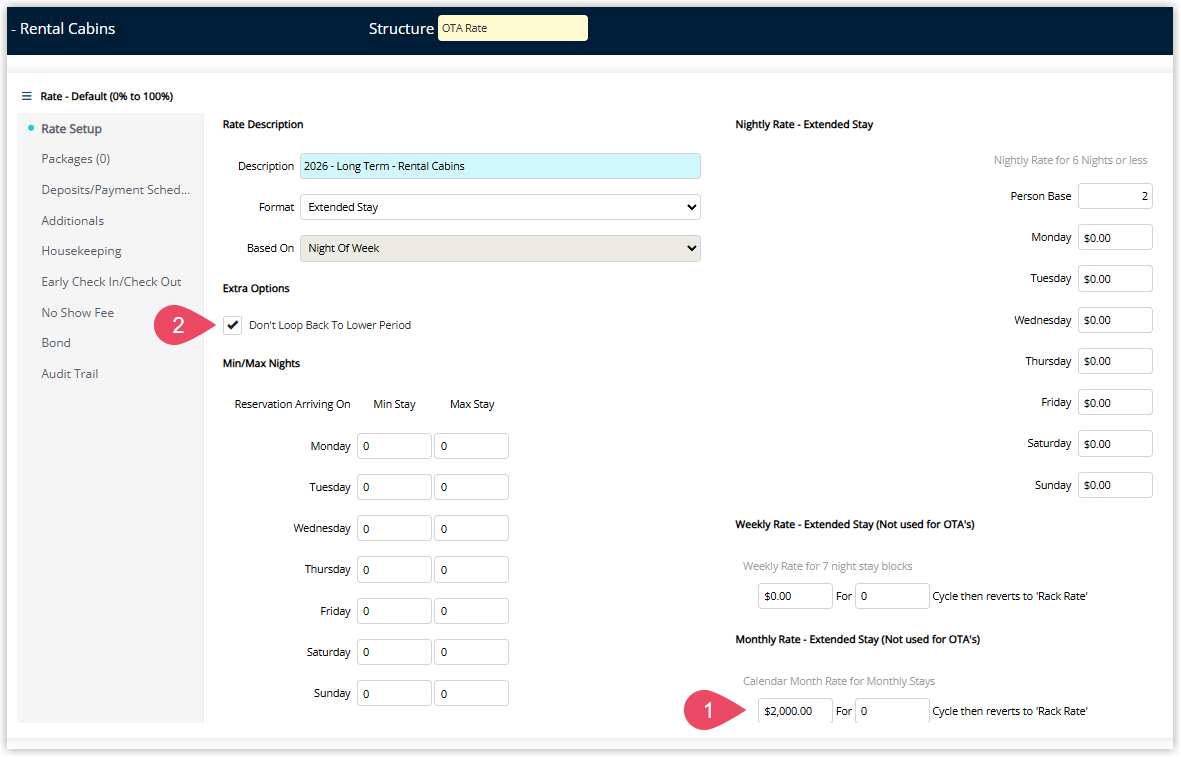
Task: Open the Packages (0) section
Action: pos(75,159)
